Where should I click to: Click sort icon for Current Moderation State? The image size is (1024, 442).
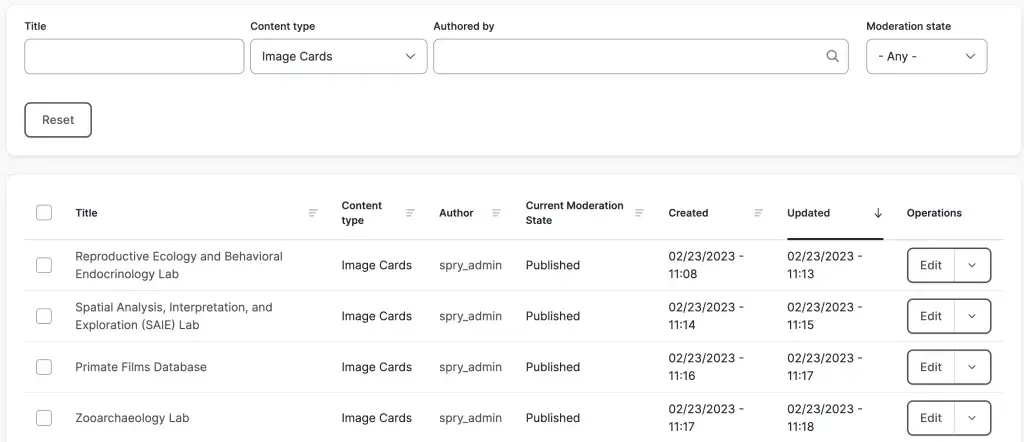click(640, 213)
